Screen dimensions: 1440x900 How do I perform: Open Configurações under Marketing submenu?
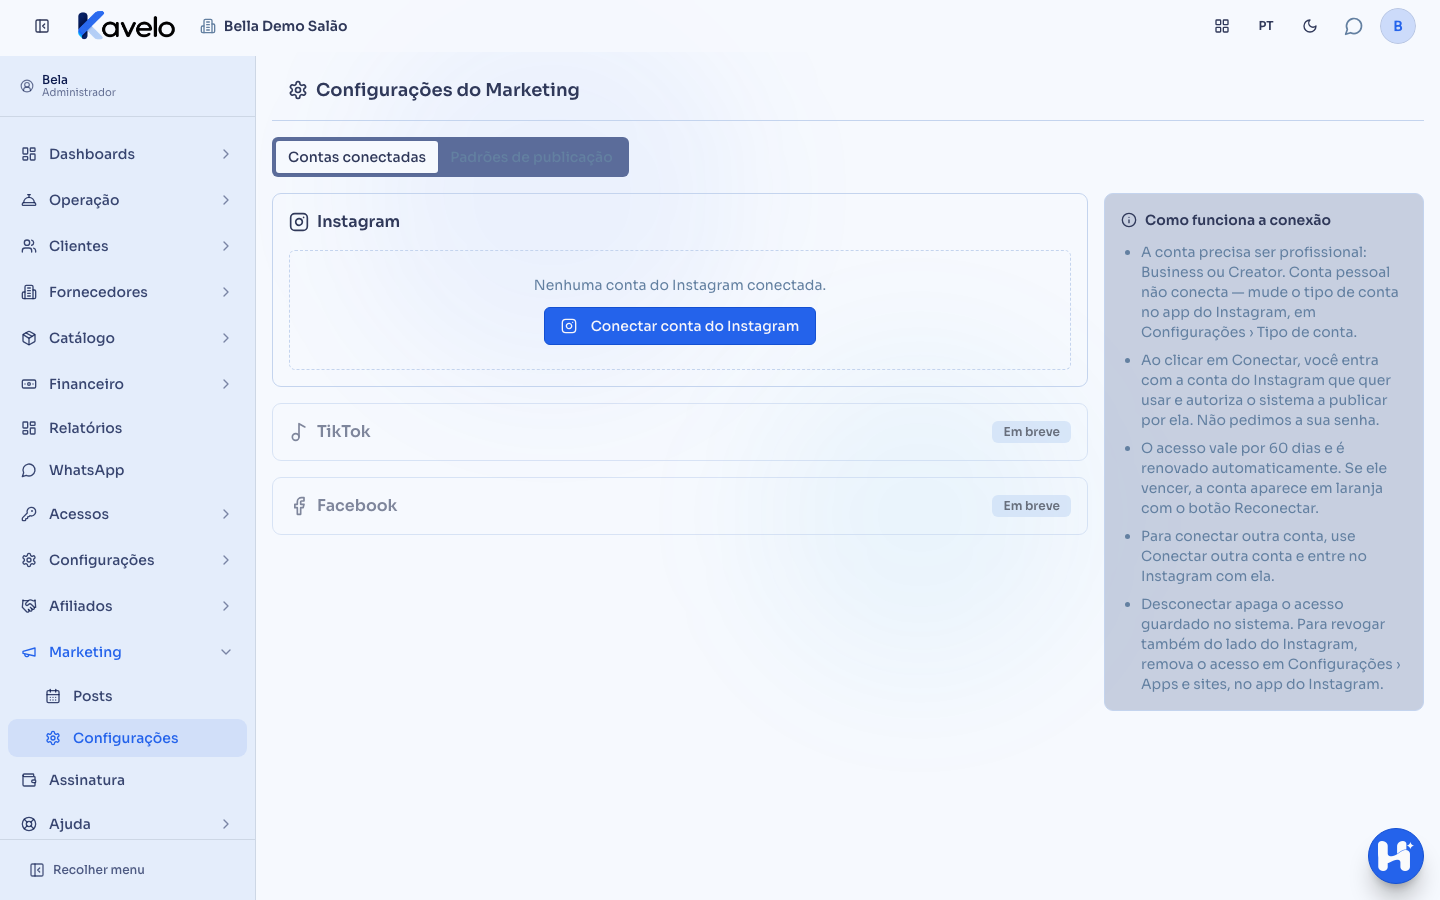(x=128, y=738)
